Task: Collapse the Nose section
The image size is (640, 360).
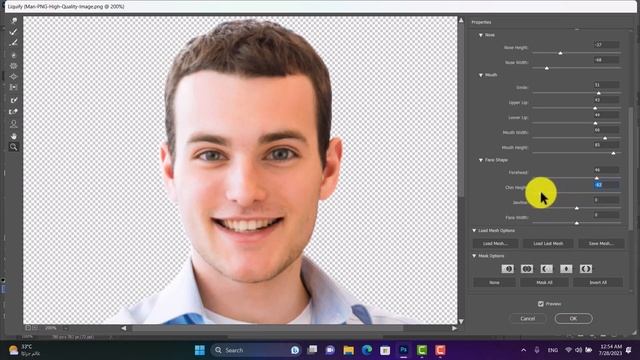Action: pos(481,35)
